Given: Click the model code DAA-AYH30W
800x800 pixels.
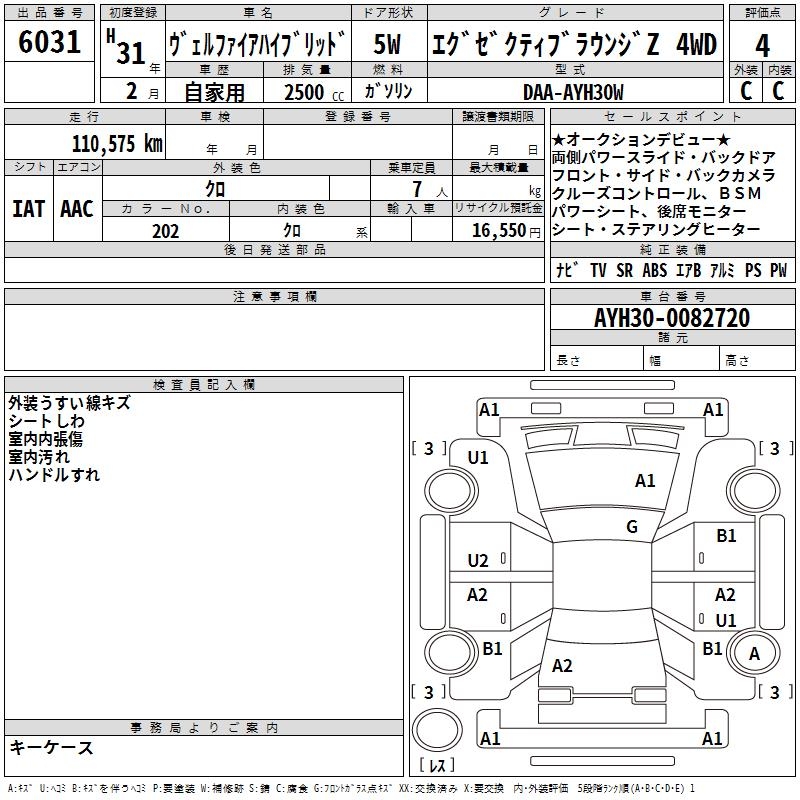Looking at the screenshot, I should (573, 92).
